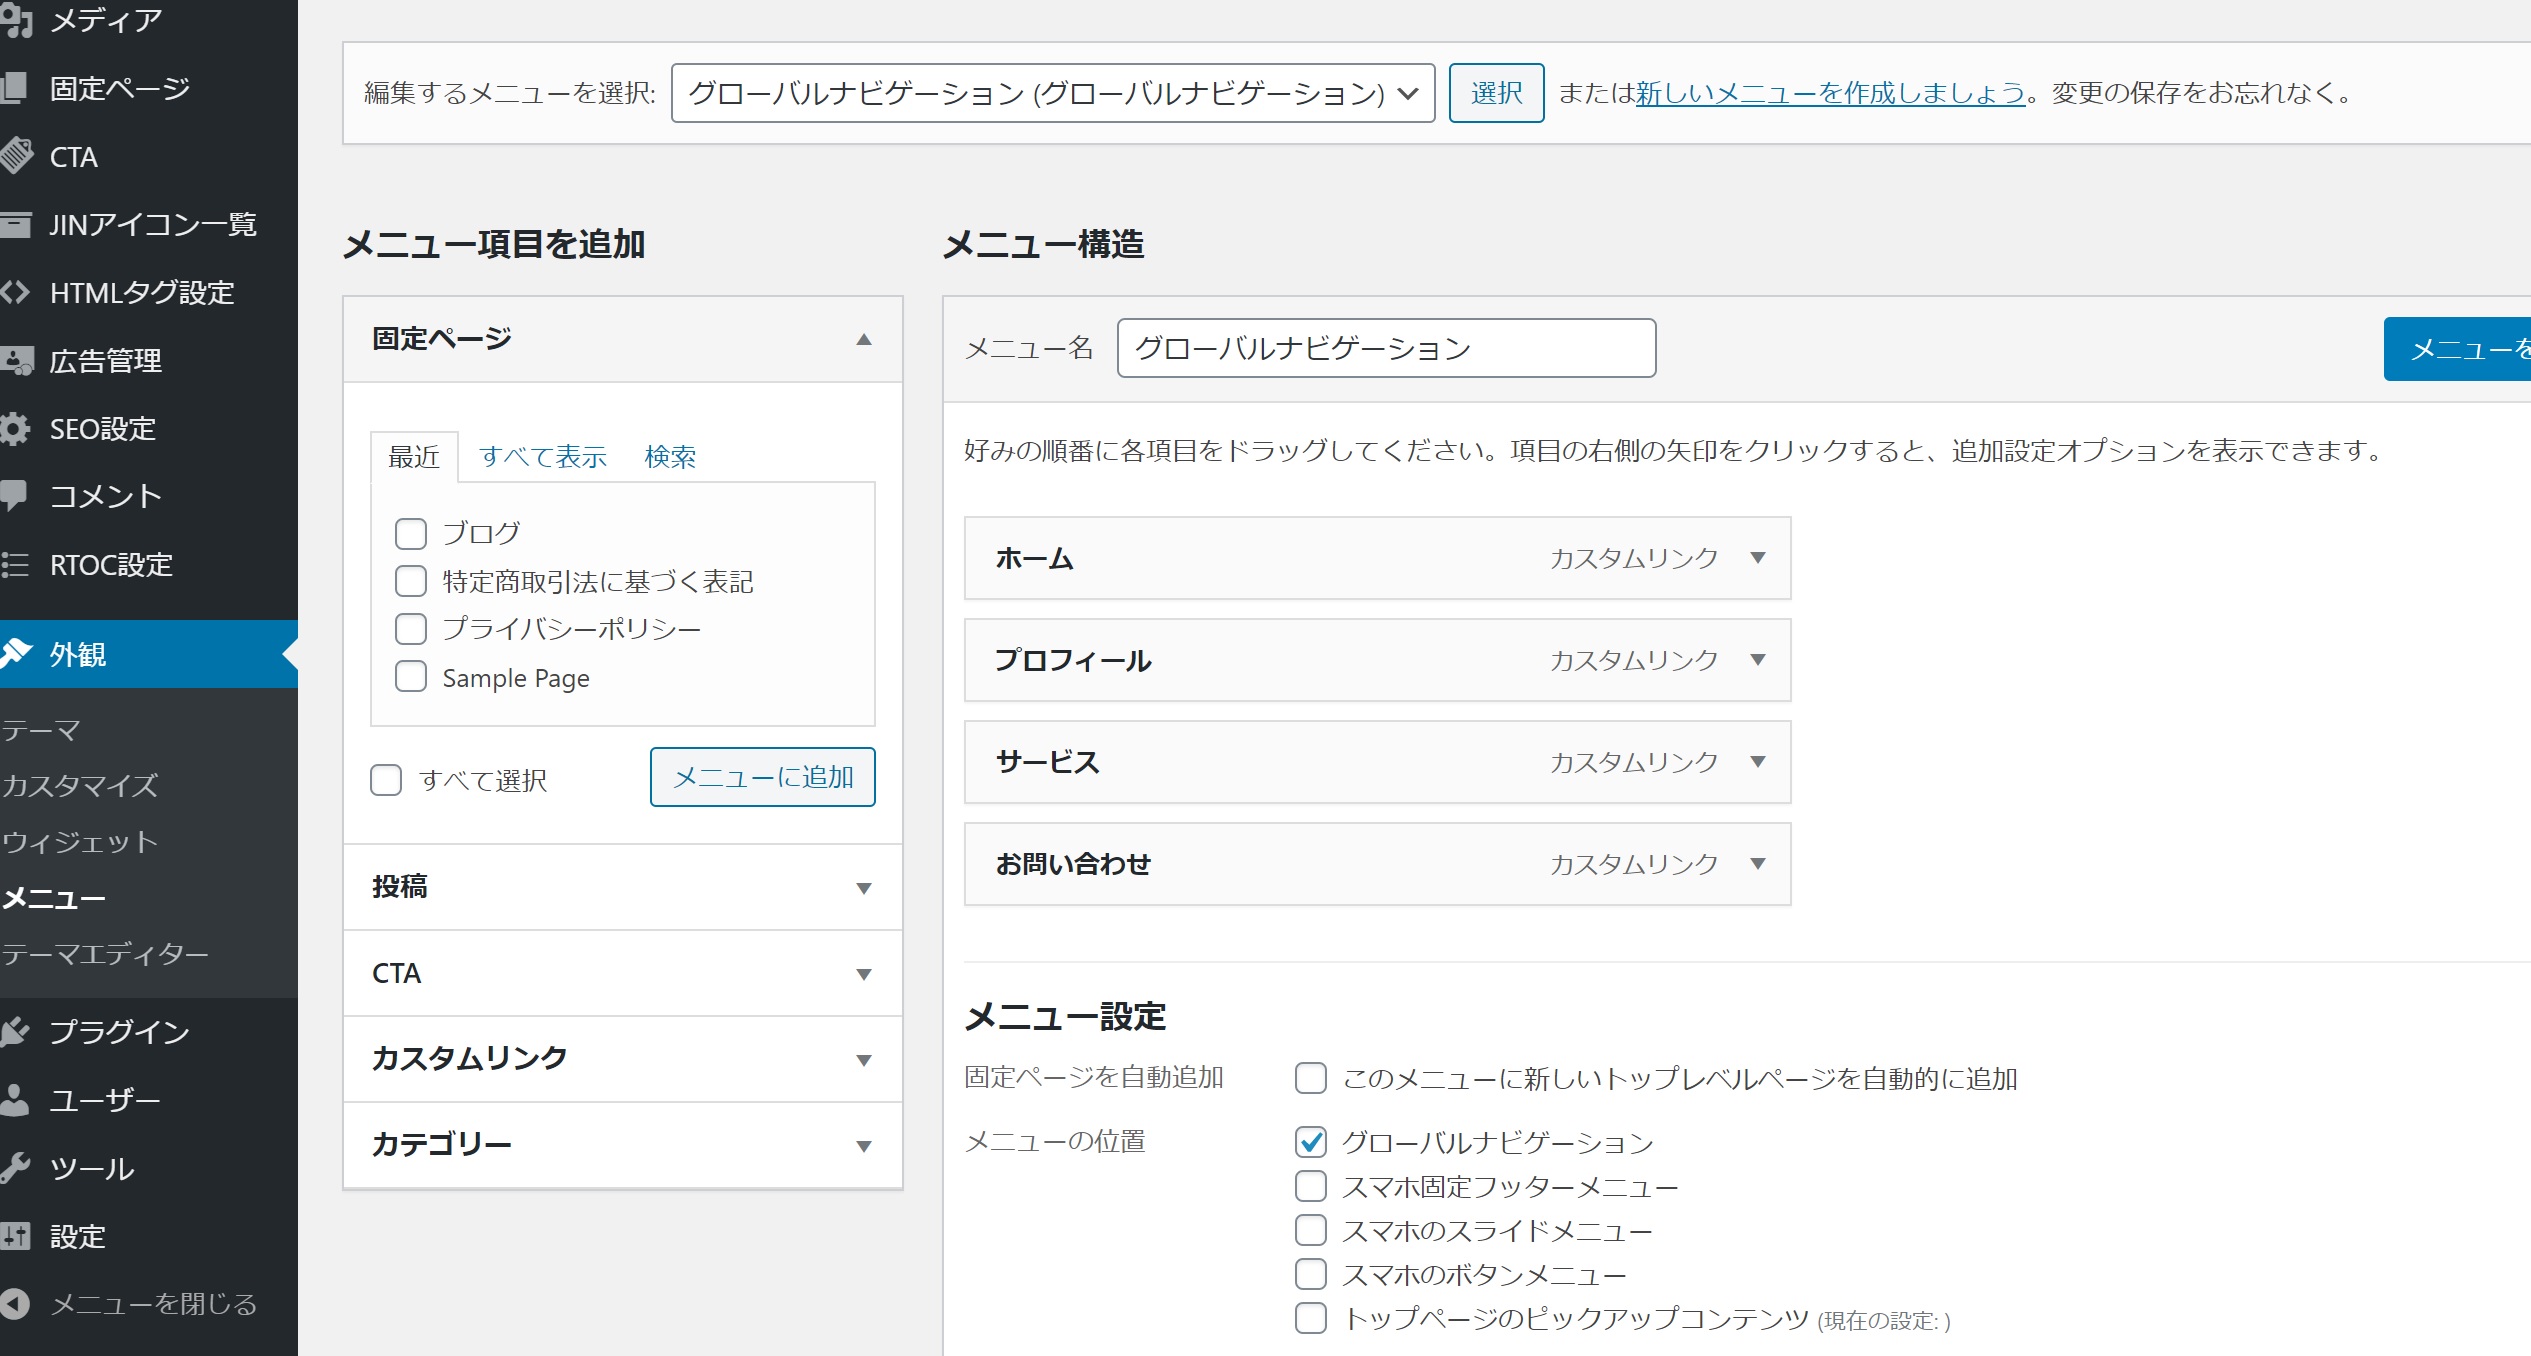Open テーマ submenu item
Screen dimensions: 2531x1356
(x=41, y=731)
